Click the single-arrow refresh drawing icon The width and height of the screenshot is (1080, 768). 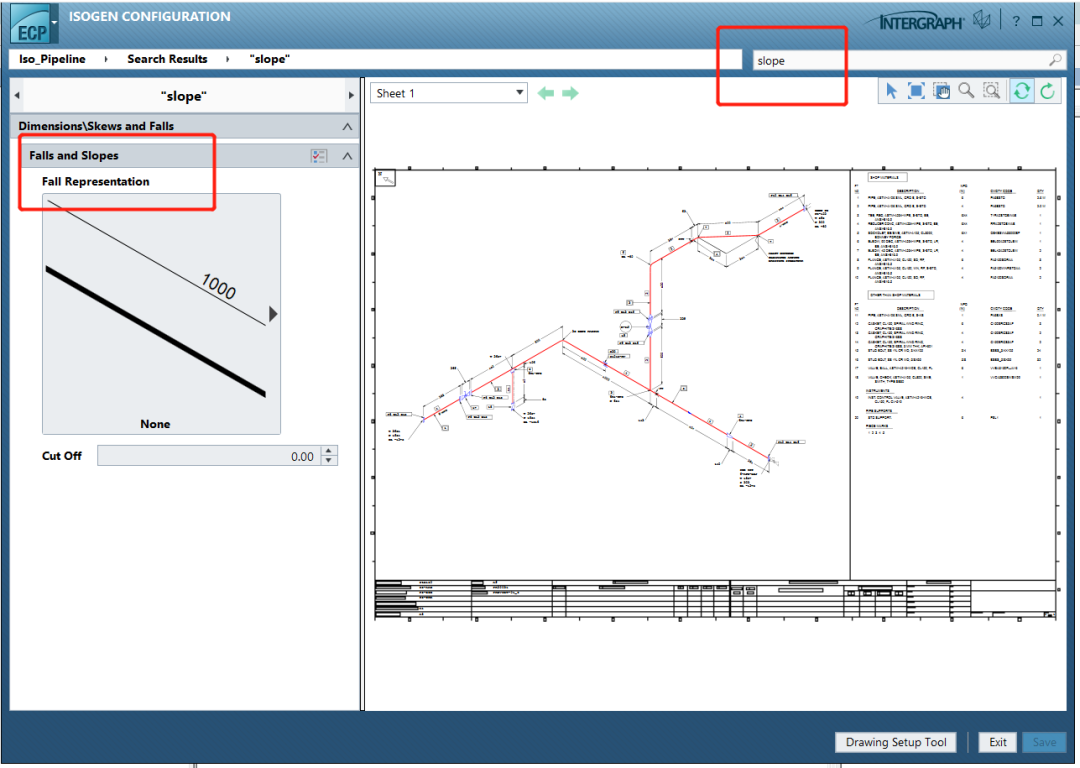(1048, 91)
